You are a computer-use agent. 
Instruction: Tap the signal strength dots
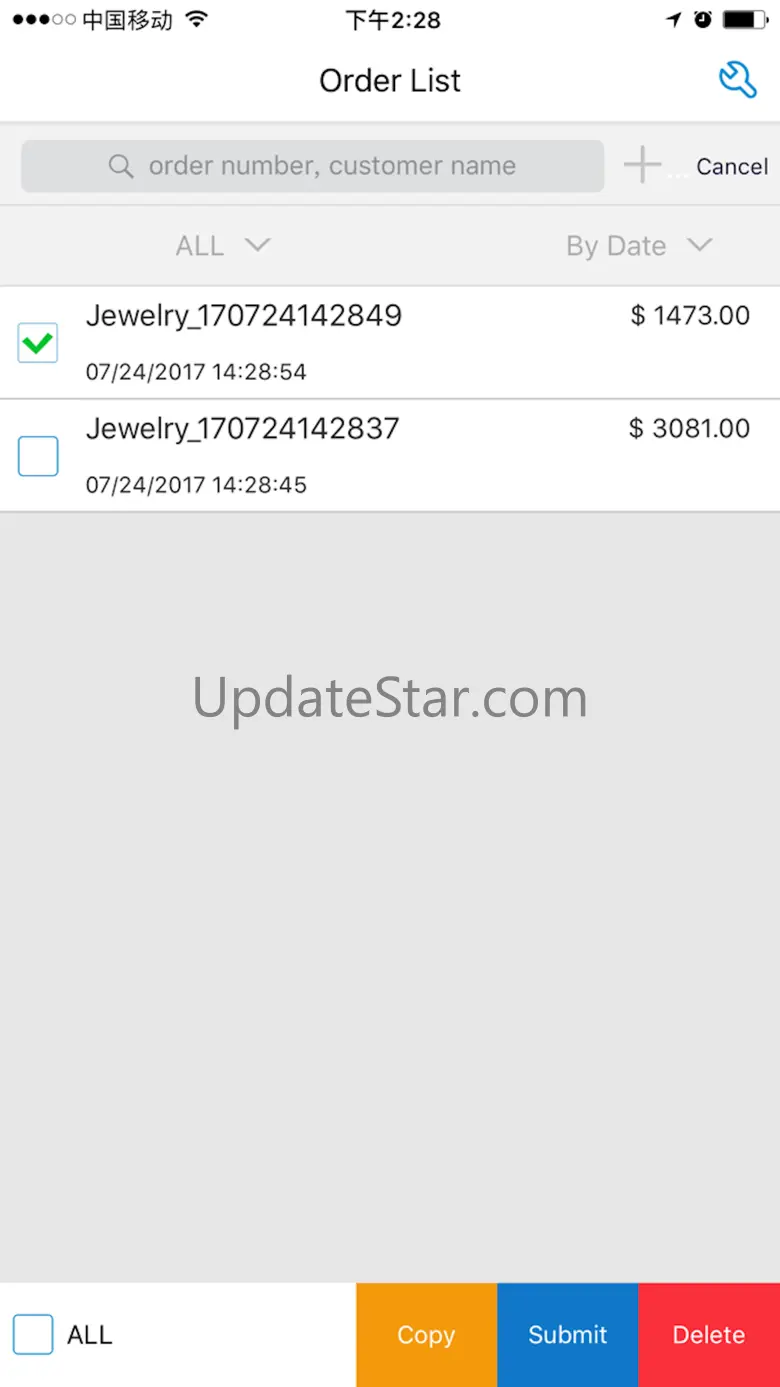[43, 19]
